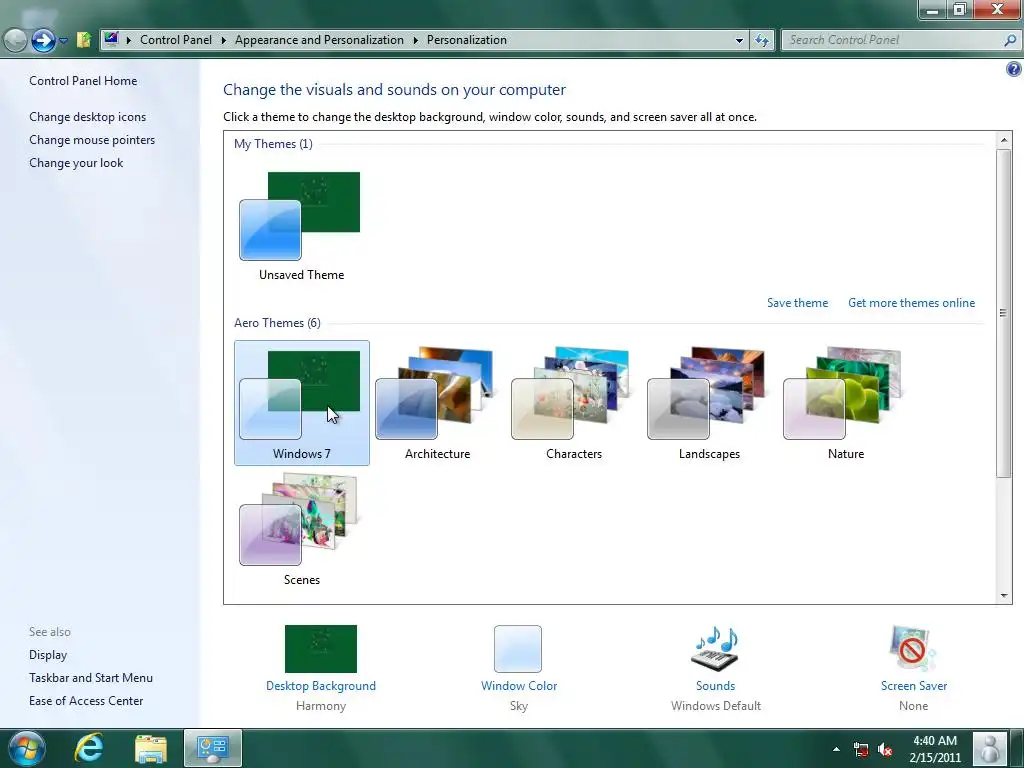The width and height of the screenshot is (1024, 768).
Task: Expand arrow after Control Panel breadcrumb
Action: pos(223,40)
